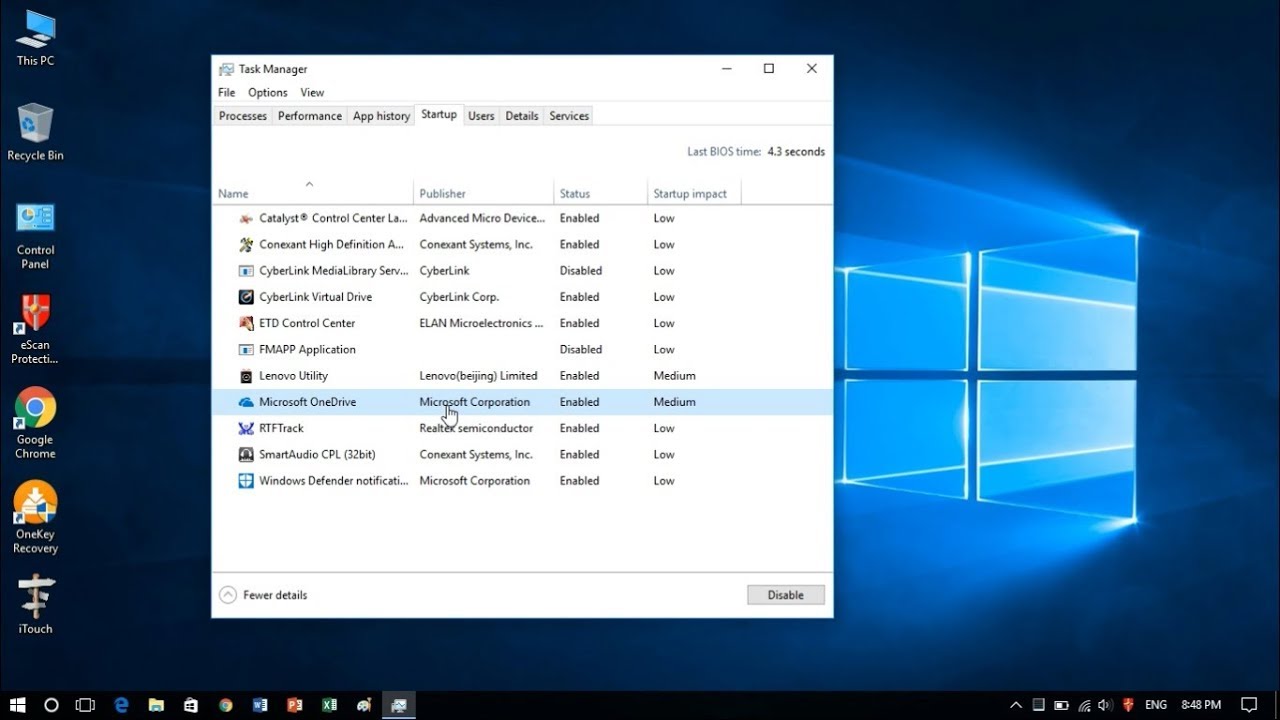Switch to the Performance tab
The image size is (1280, 720).
[309, 116]
